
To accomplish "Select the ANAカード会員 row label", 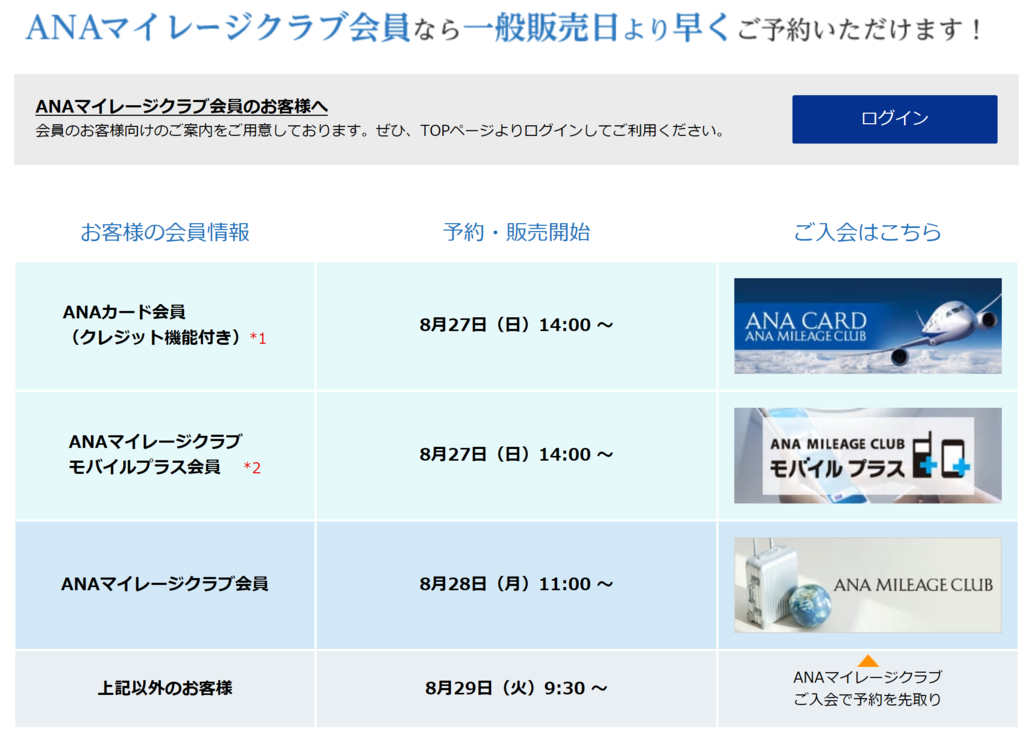I will coord(165,325).
